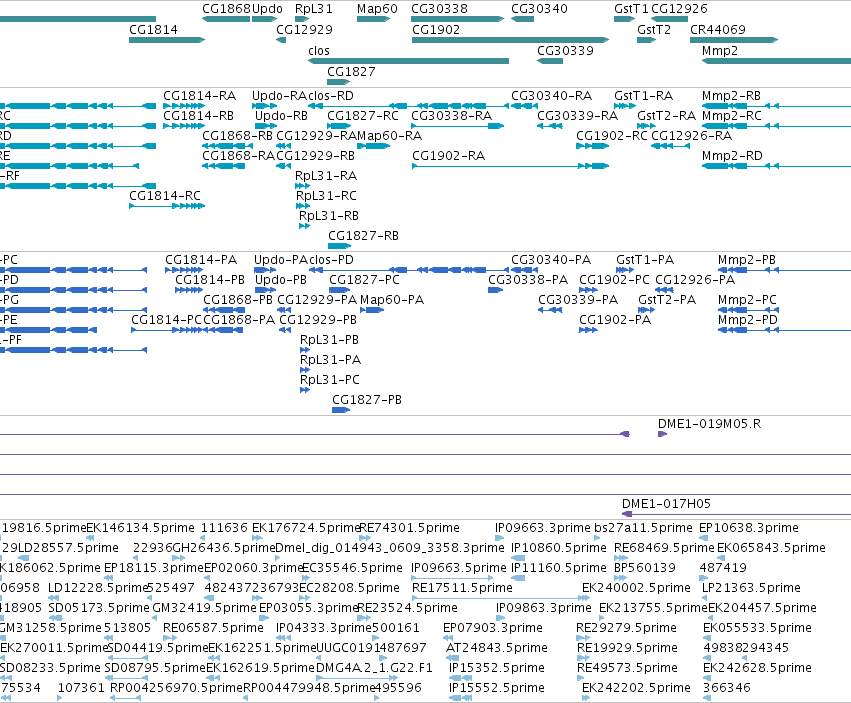Select the RpL31 gene label
Screen dimensions: 851x703
pos(314,9)
